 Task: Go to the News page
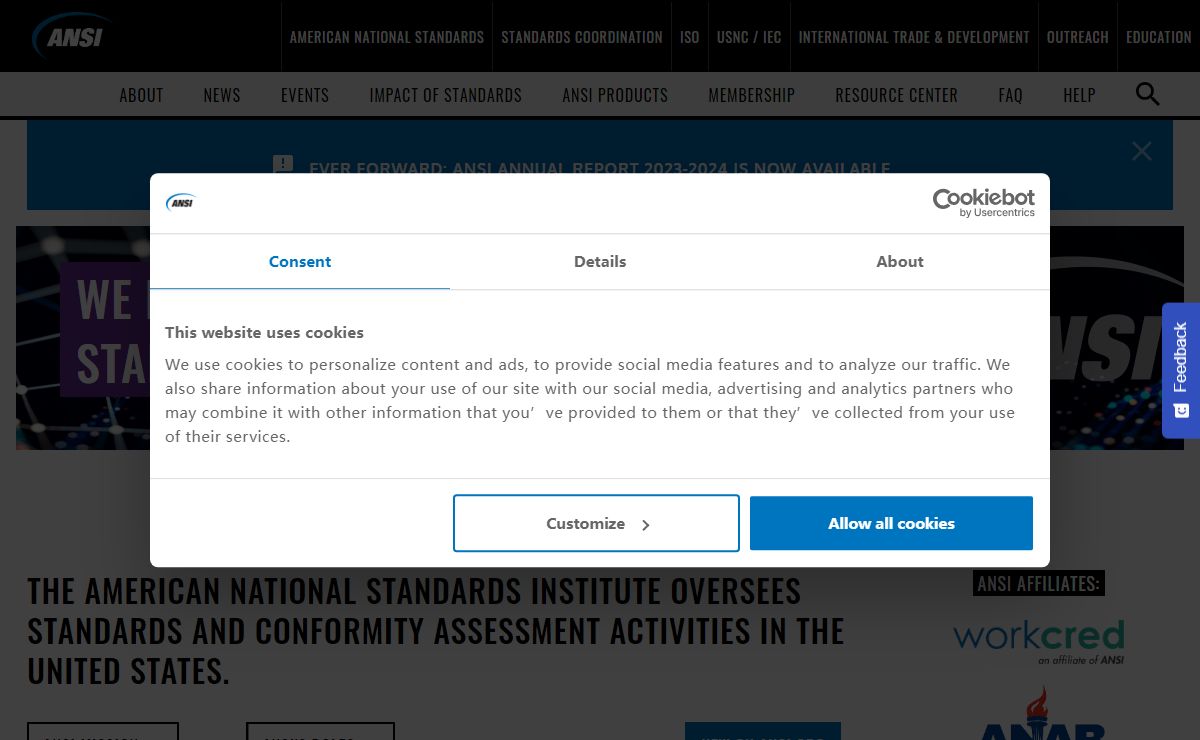coord(222,95)
